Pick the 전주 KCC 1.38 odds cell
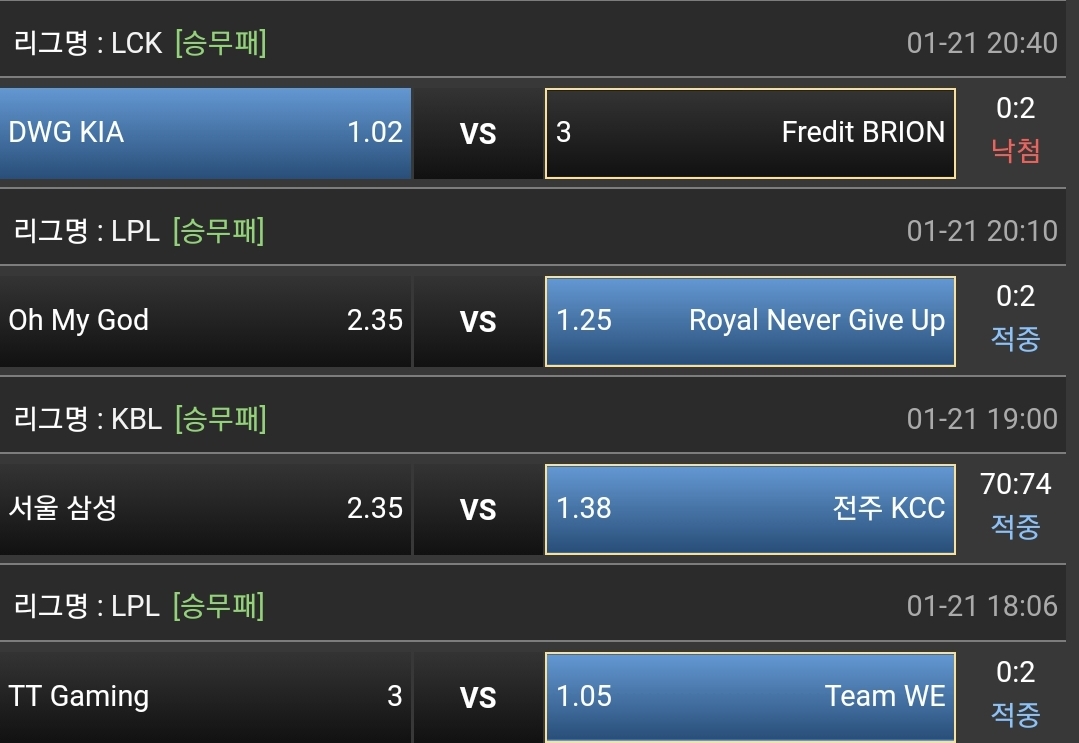 [x=750, y=508]
